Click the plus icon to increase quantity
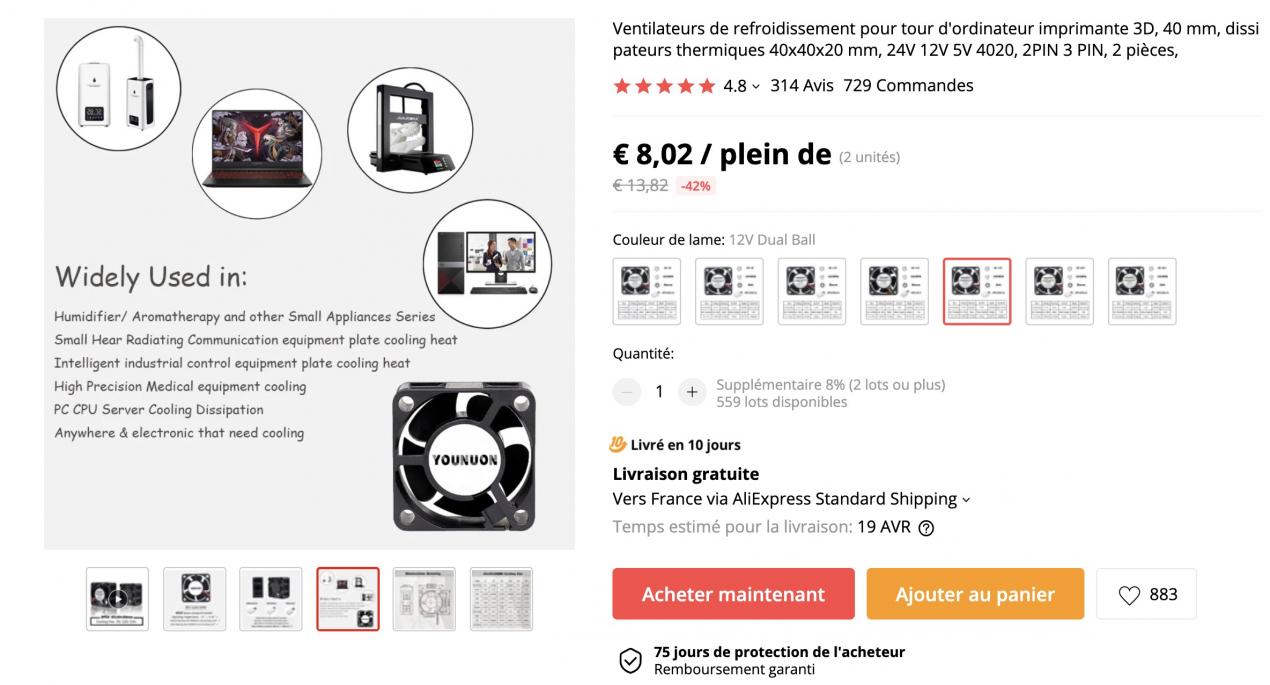The width and height of the screenshot is (1270, 685). [691, 392]
